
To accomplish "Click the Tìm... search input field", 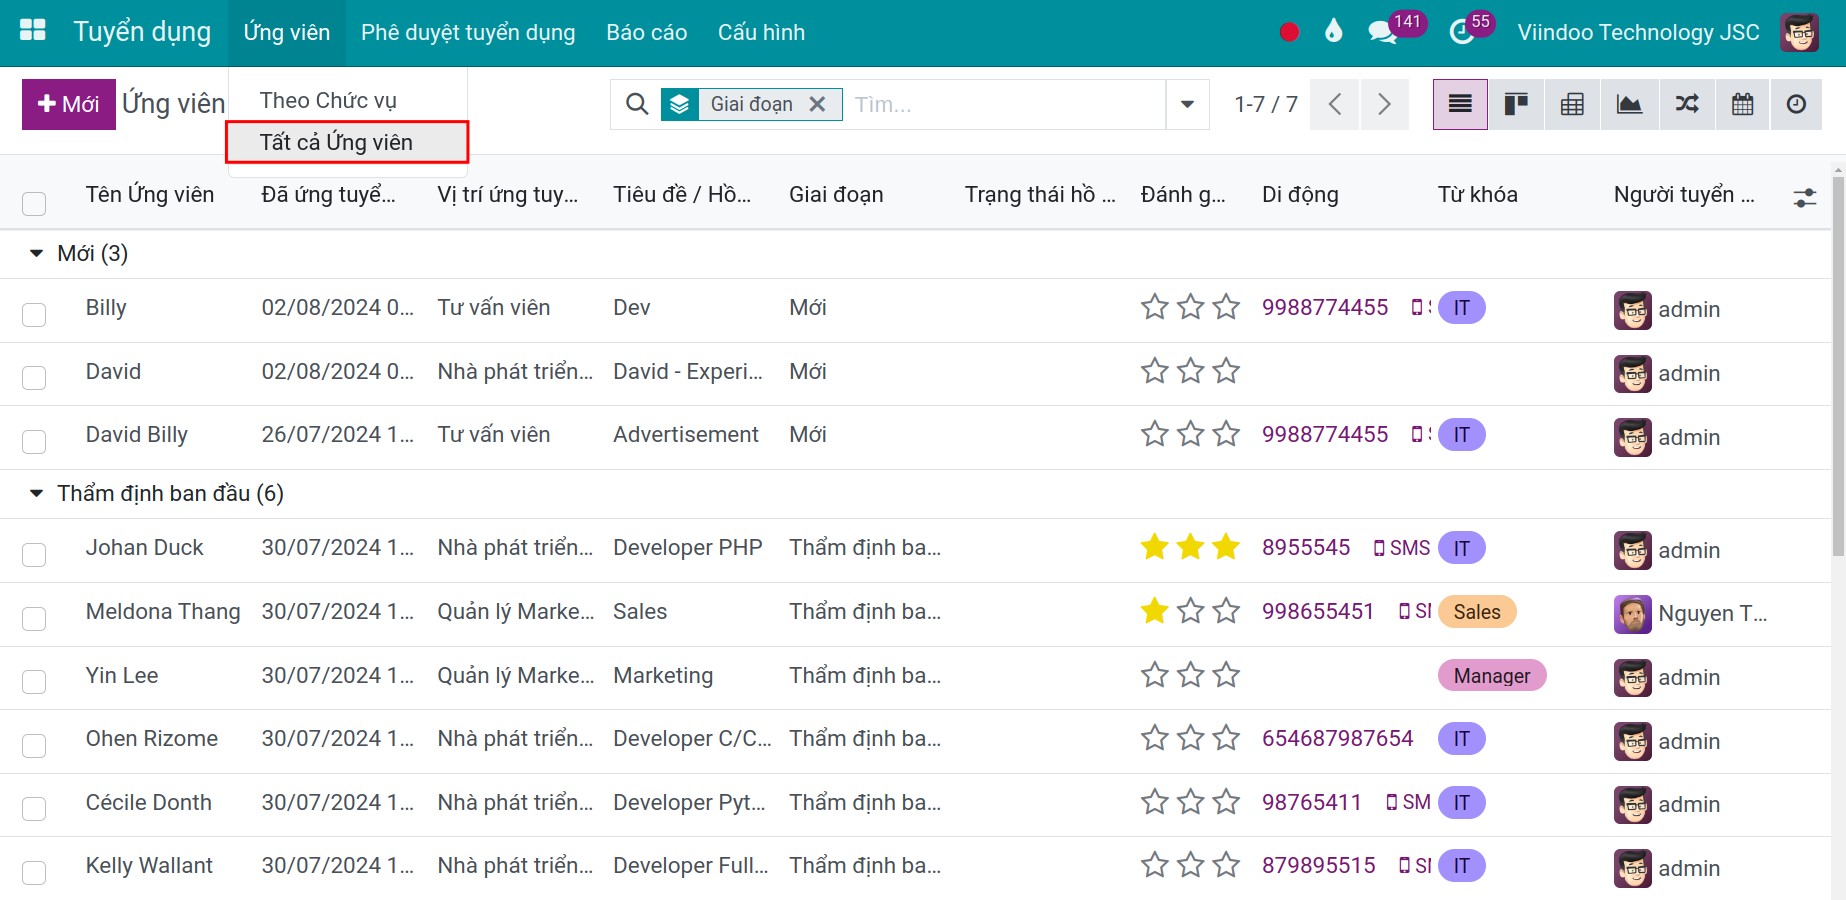I will [x=1005, y=104].
